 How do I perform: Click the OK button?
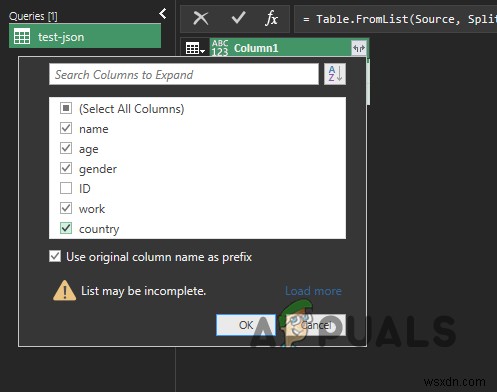click(x=246, y=325)
